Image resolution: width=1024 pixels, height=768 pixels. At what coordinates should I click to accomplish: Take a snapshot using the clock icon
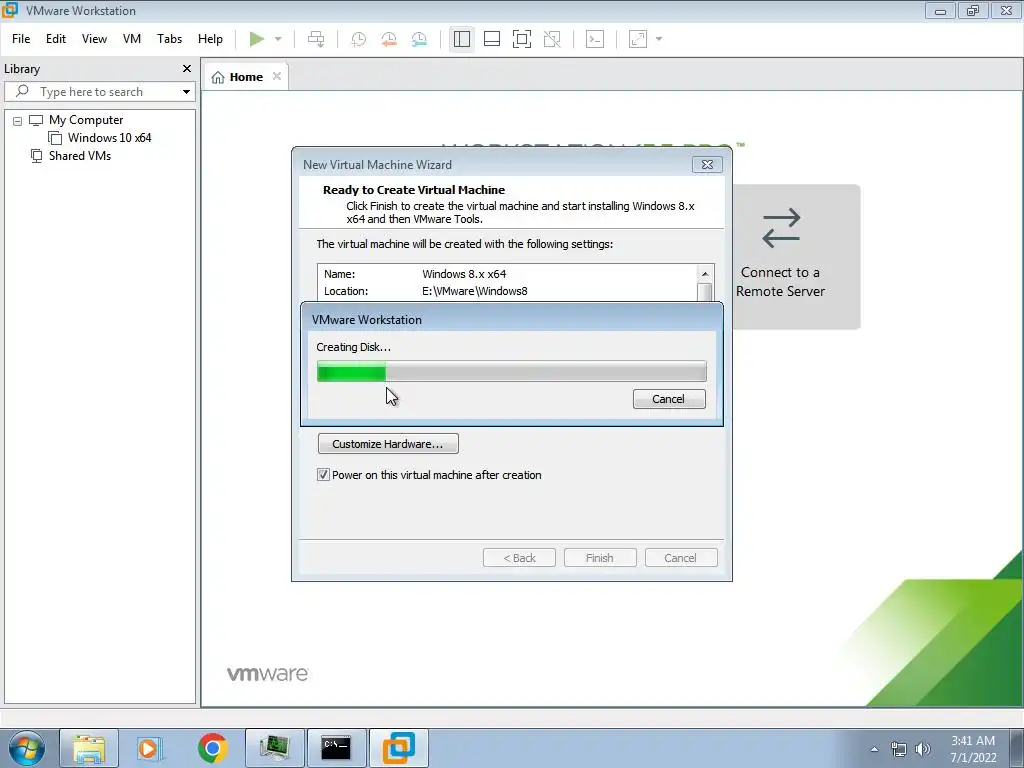359,39
